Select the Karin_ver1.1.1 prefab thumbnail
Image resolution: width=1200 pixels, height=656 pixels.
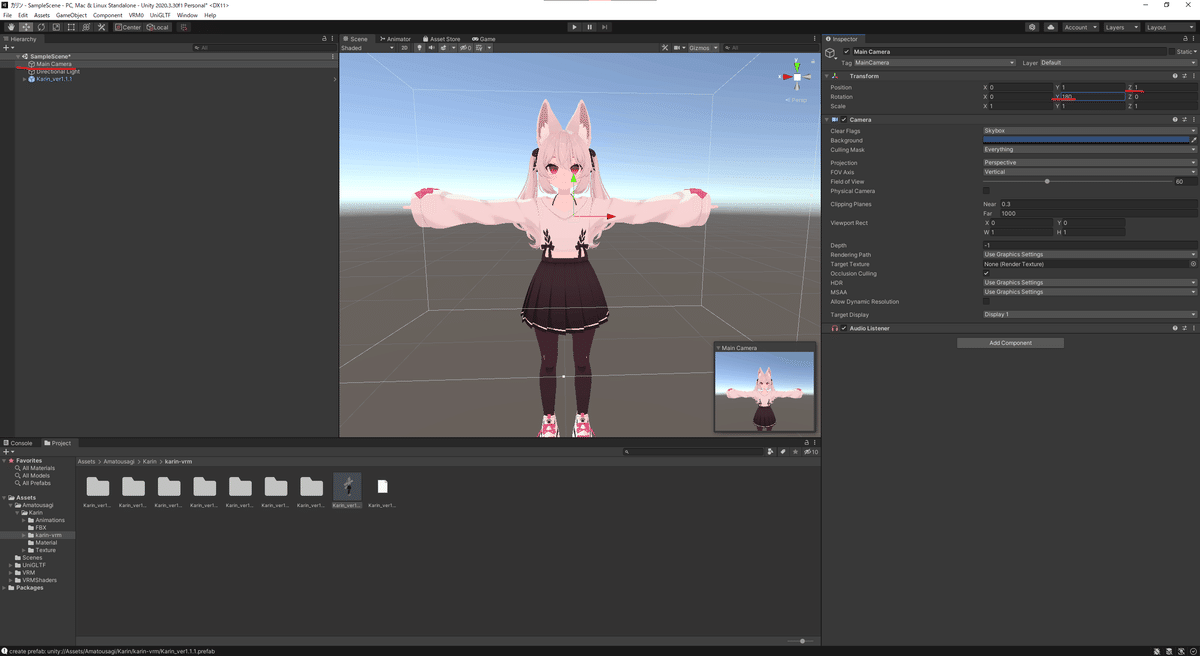[x=347, y=487]
